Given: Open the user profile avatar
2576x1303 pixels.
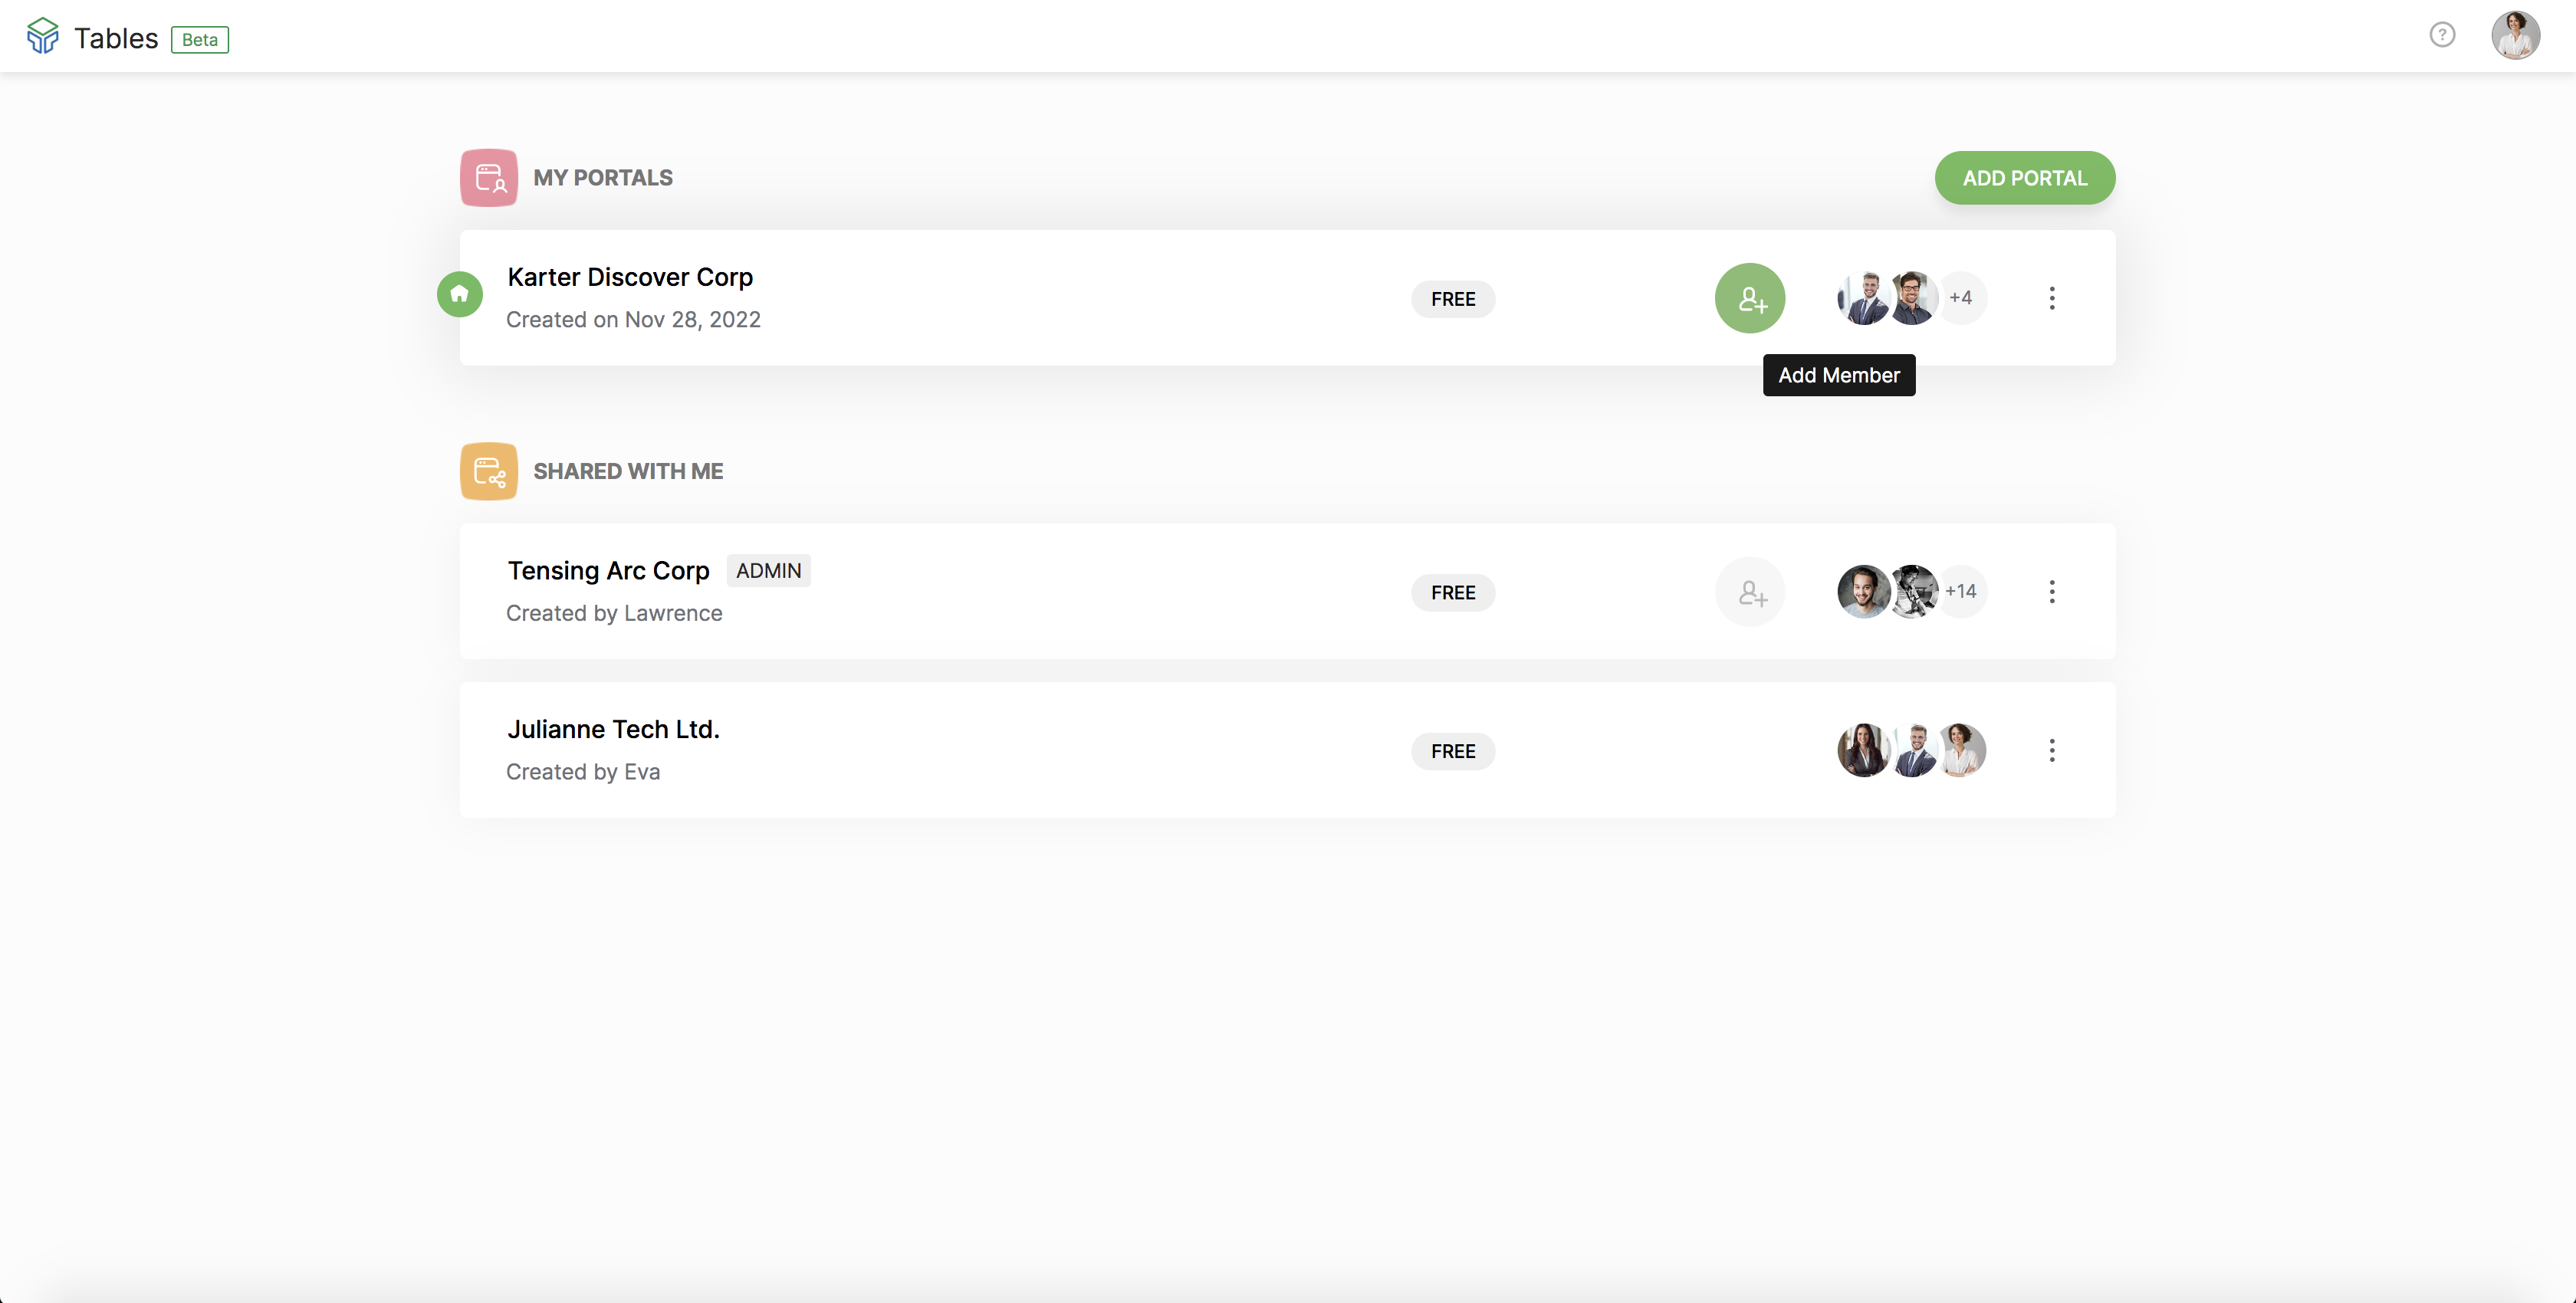Looking at the screenshot, I should pyautogui.click(x=2515, y=36).
